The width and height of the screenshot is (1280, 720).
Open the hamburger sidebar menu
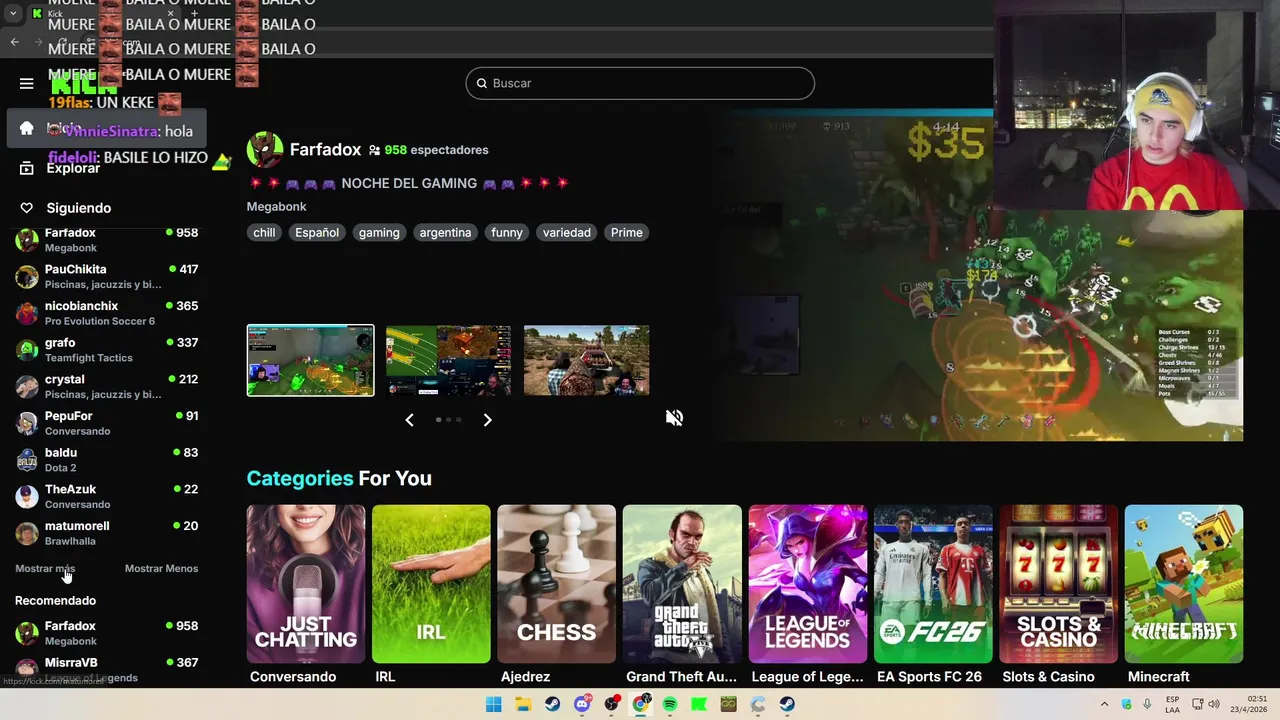point(27,84)
